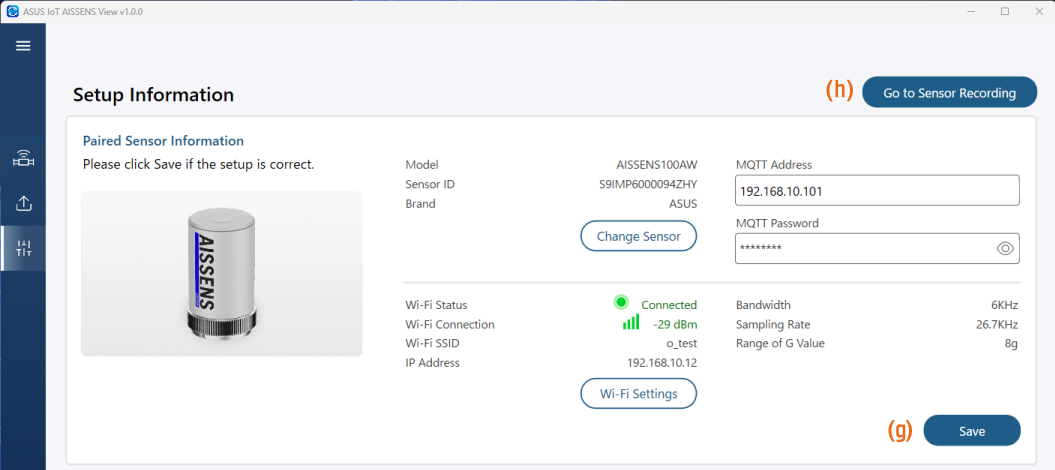Image resolution: width=1055 pixels, height=470 pixels.
Task: Click the Change Sensor button
Action: tap(639, 236)
